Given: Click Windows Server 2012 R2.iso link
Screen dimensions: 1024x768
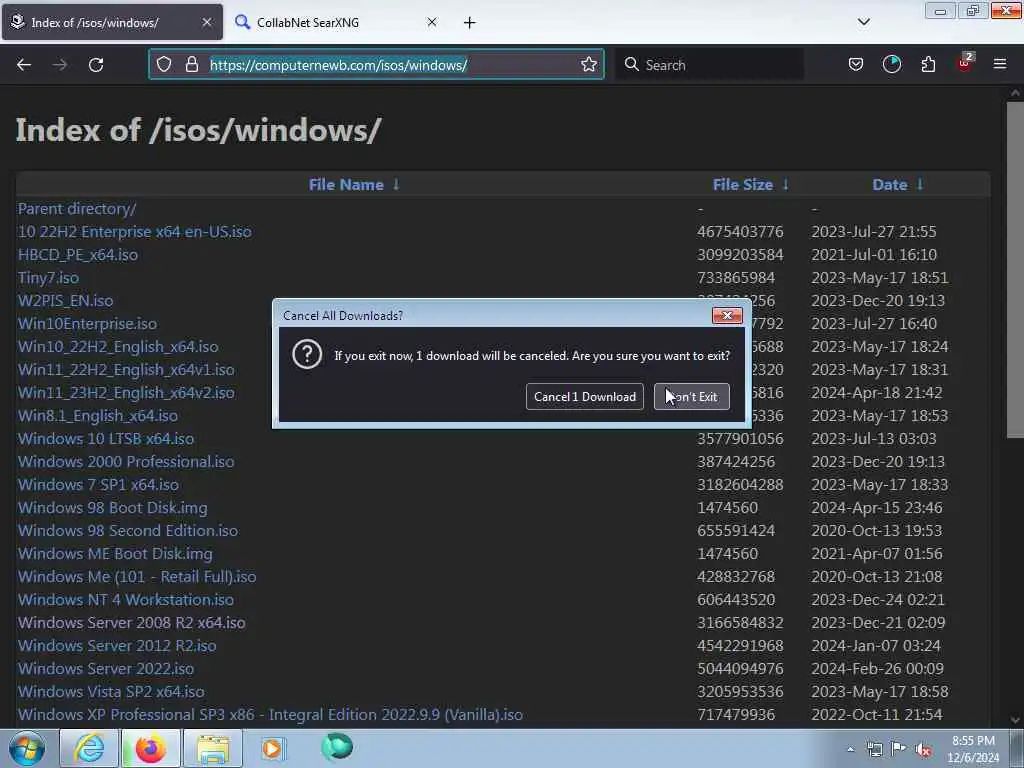Looking at the screenshot, I should coord(117,645).
